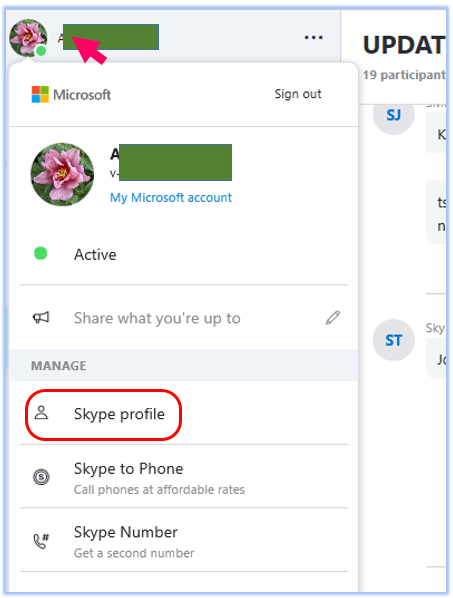Click the megaphone icon beside mood message
This screenshot has width=453, height=598.
(x=41, y=318)
